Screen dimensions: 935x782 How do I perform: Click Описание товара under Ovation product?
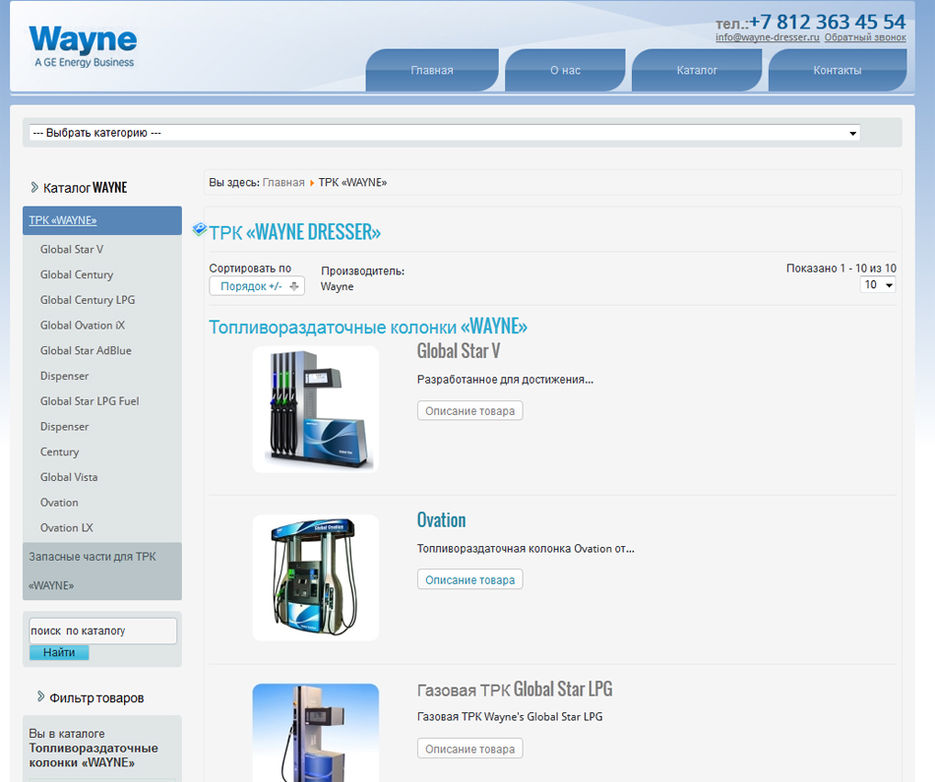pyautogui.click(x=470, y=580)
